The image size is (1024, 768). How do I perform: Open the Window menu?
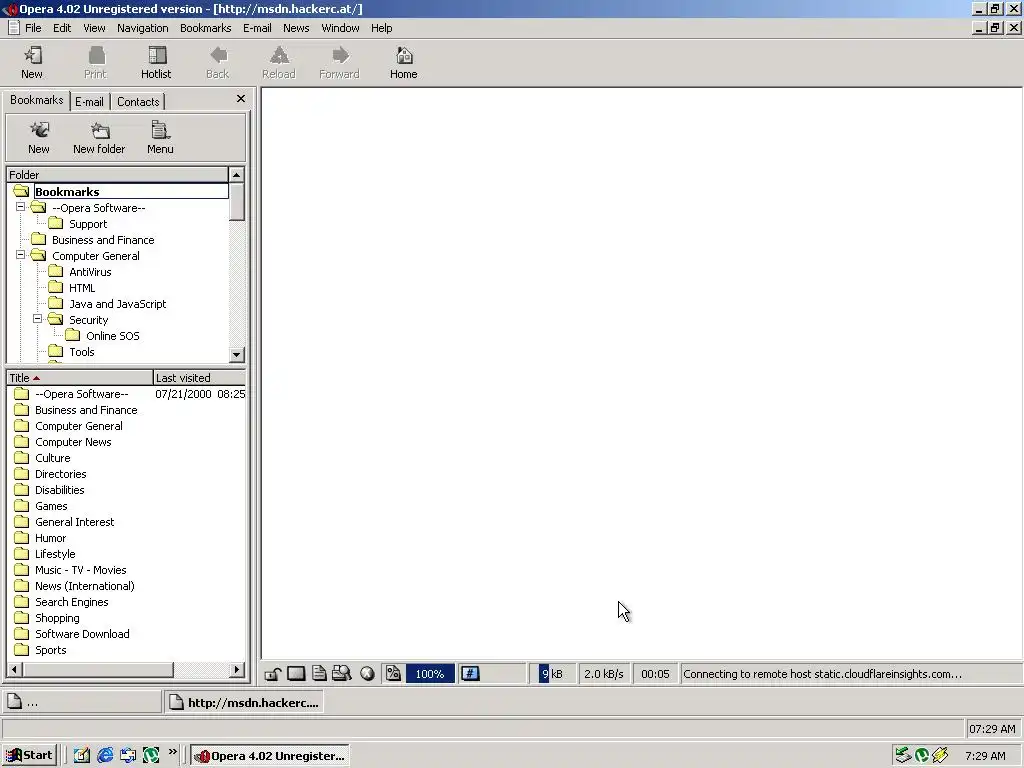click(340, 28)
